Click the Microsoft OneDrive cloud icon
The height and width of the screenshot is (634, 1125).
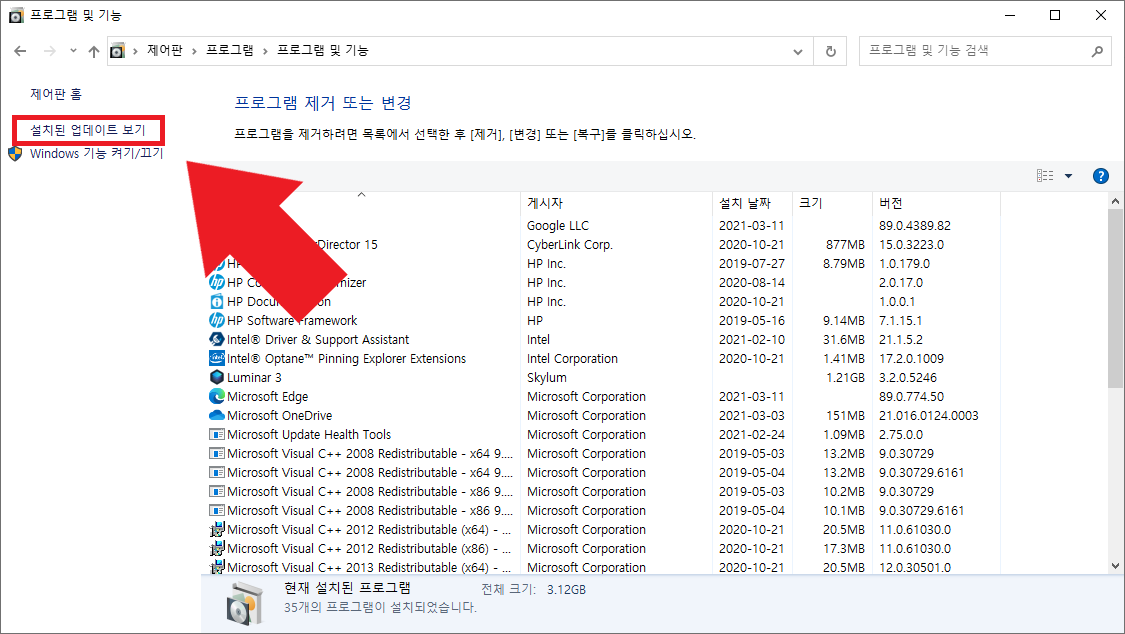tap(217, 416)
